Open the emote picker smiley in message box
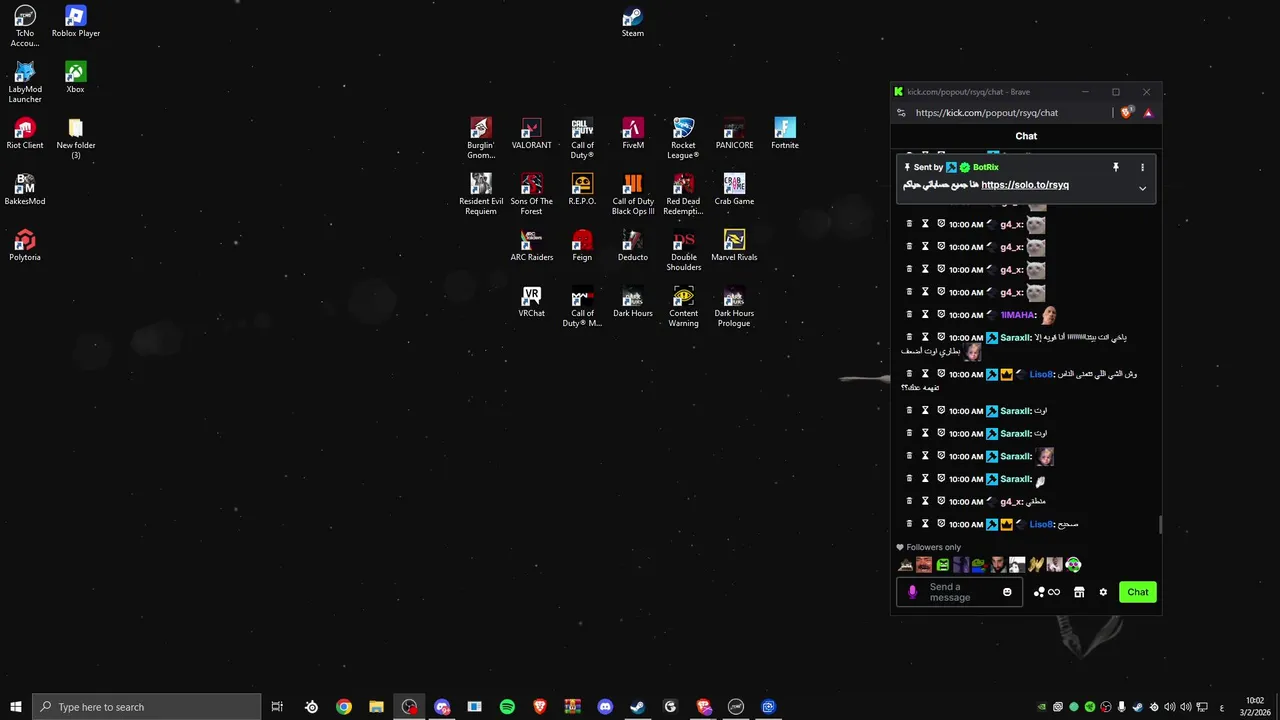 1007,592
